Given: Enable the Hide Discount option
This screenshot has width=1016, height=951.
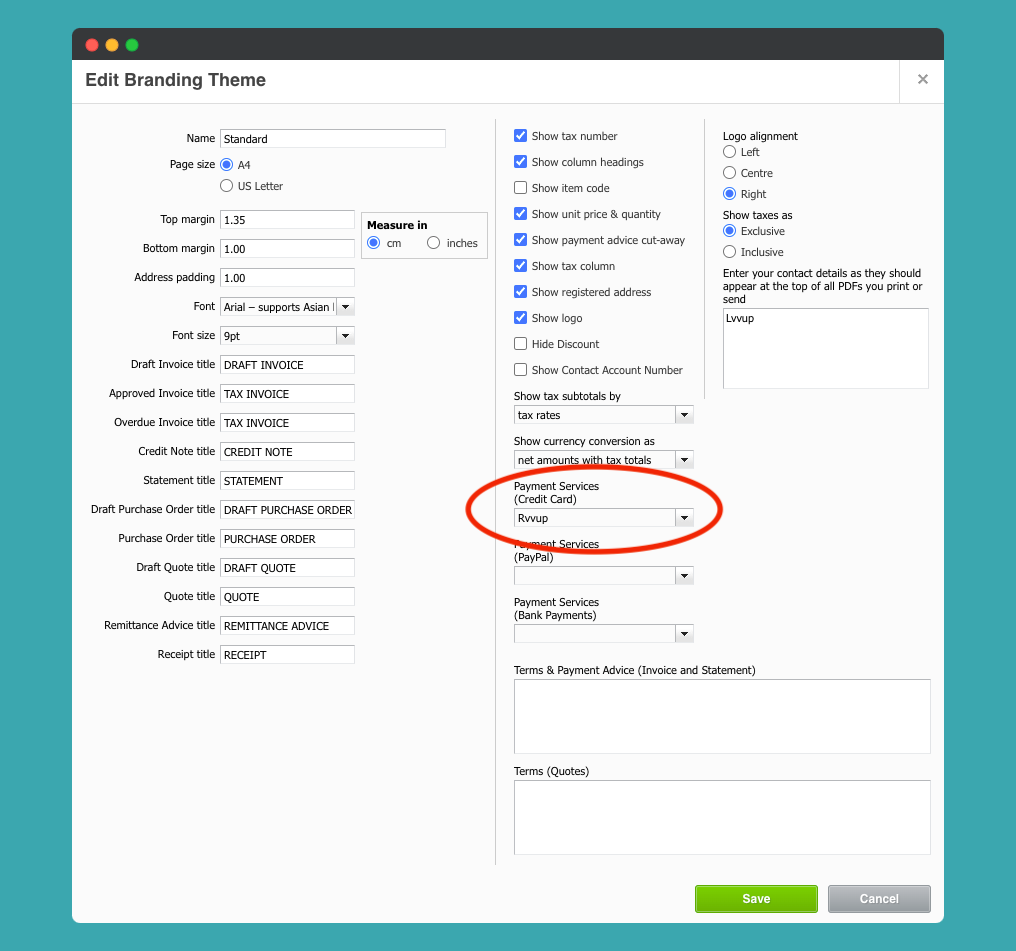Looking at the screenshot, I should tap(520, 343).
